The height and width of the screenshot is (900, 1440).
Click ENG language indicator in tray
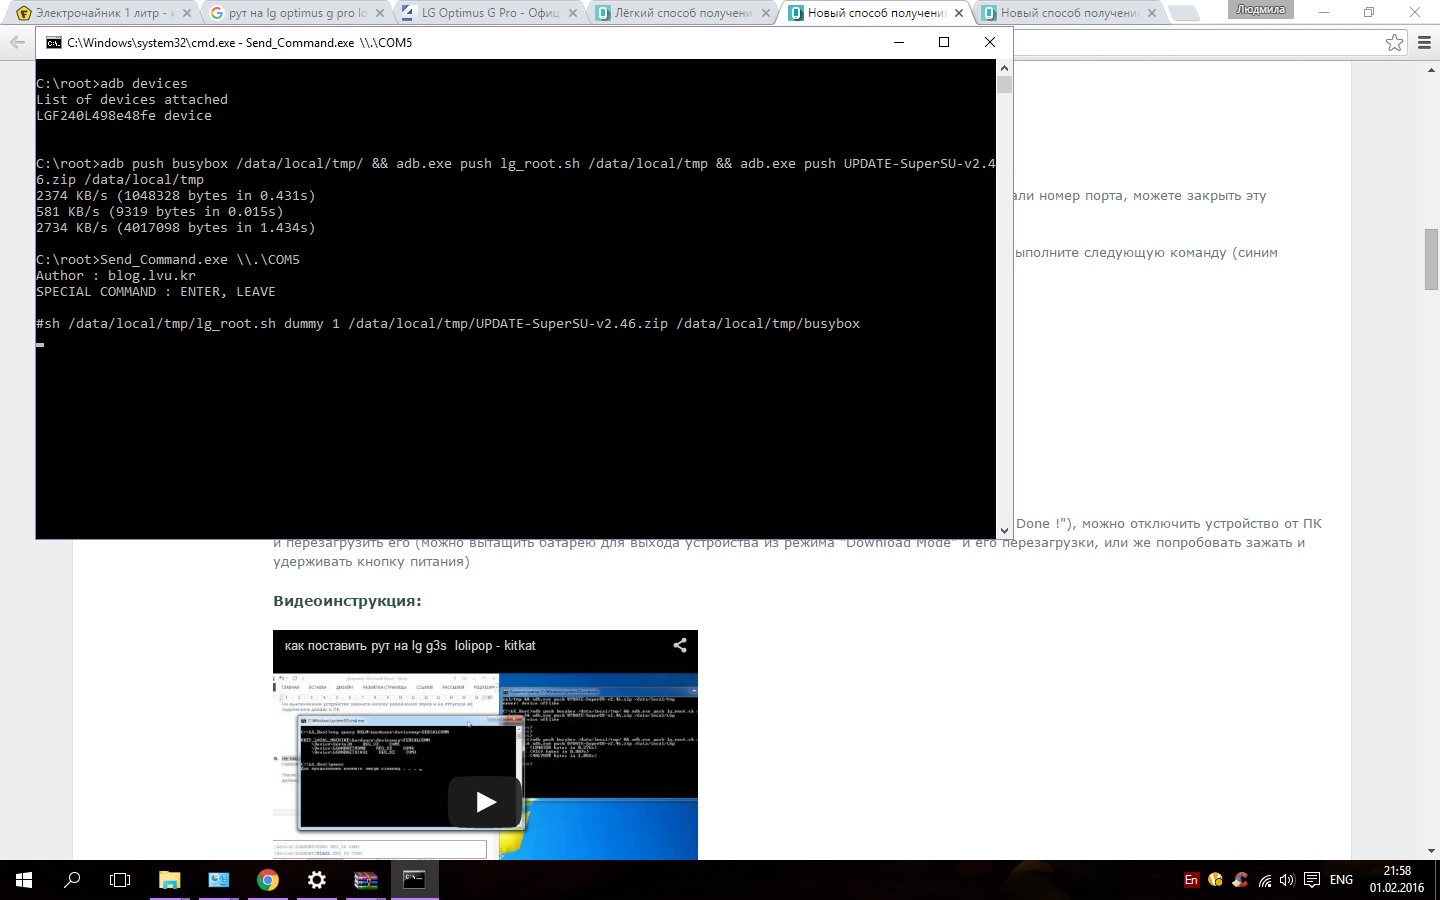click(x=1341, y=881)
